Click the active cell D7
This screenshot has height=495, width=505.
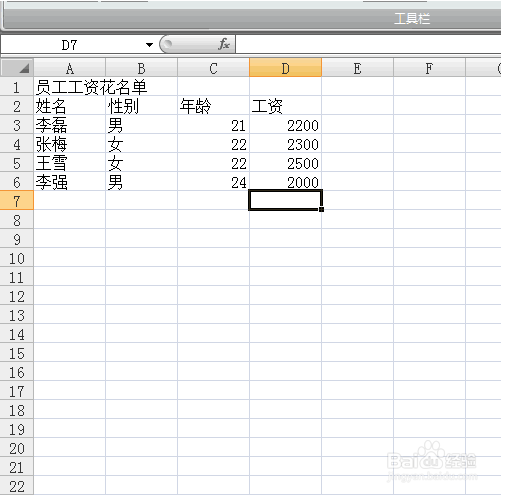[286, 200]
